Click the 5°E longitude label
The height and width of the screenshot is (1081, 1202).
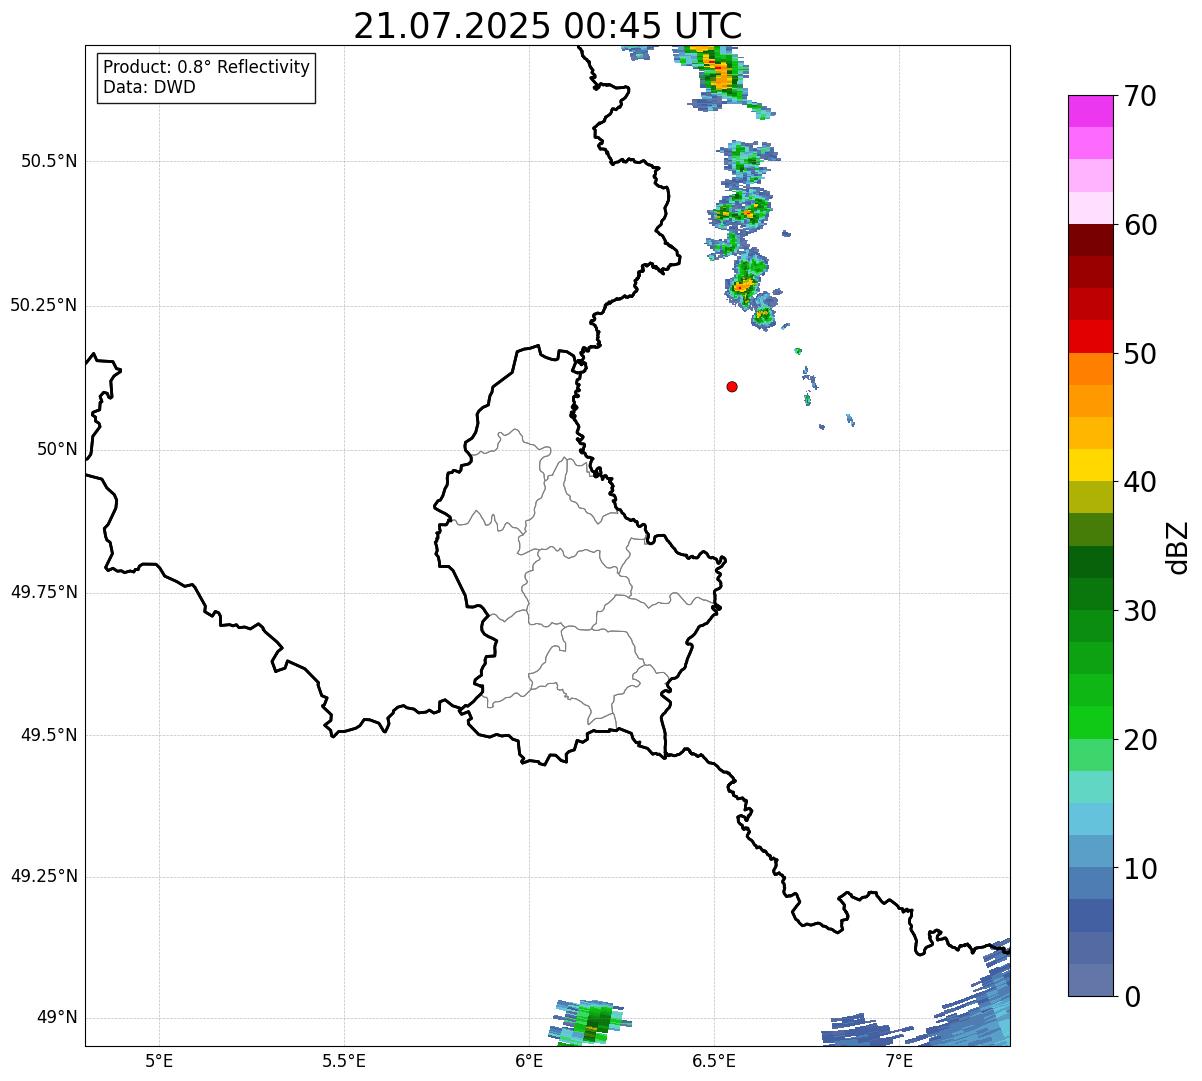[159, 1060]
